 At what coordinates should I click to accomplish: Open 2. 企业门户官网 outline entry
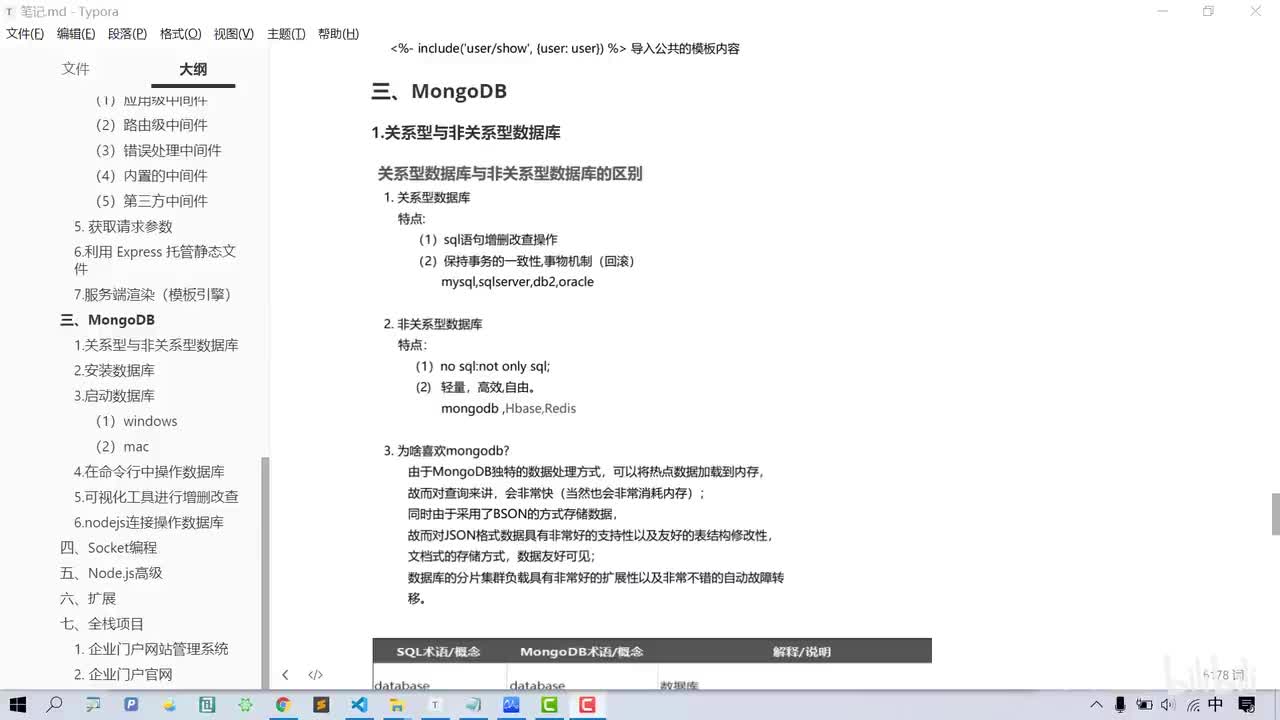[123, 674]
